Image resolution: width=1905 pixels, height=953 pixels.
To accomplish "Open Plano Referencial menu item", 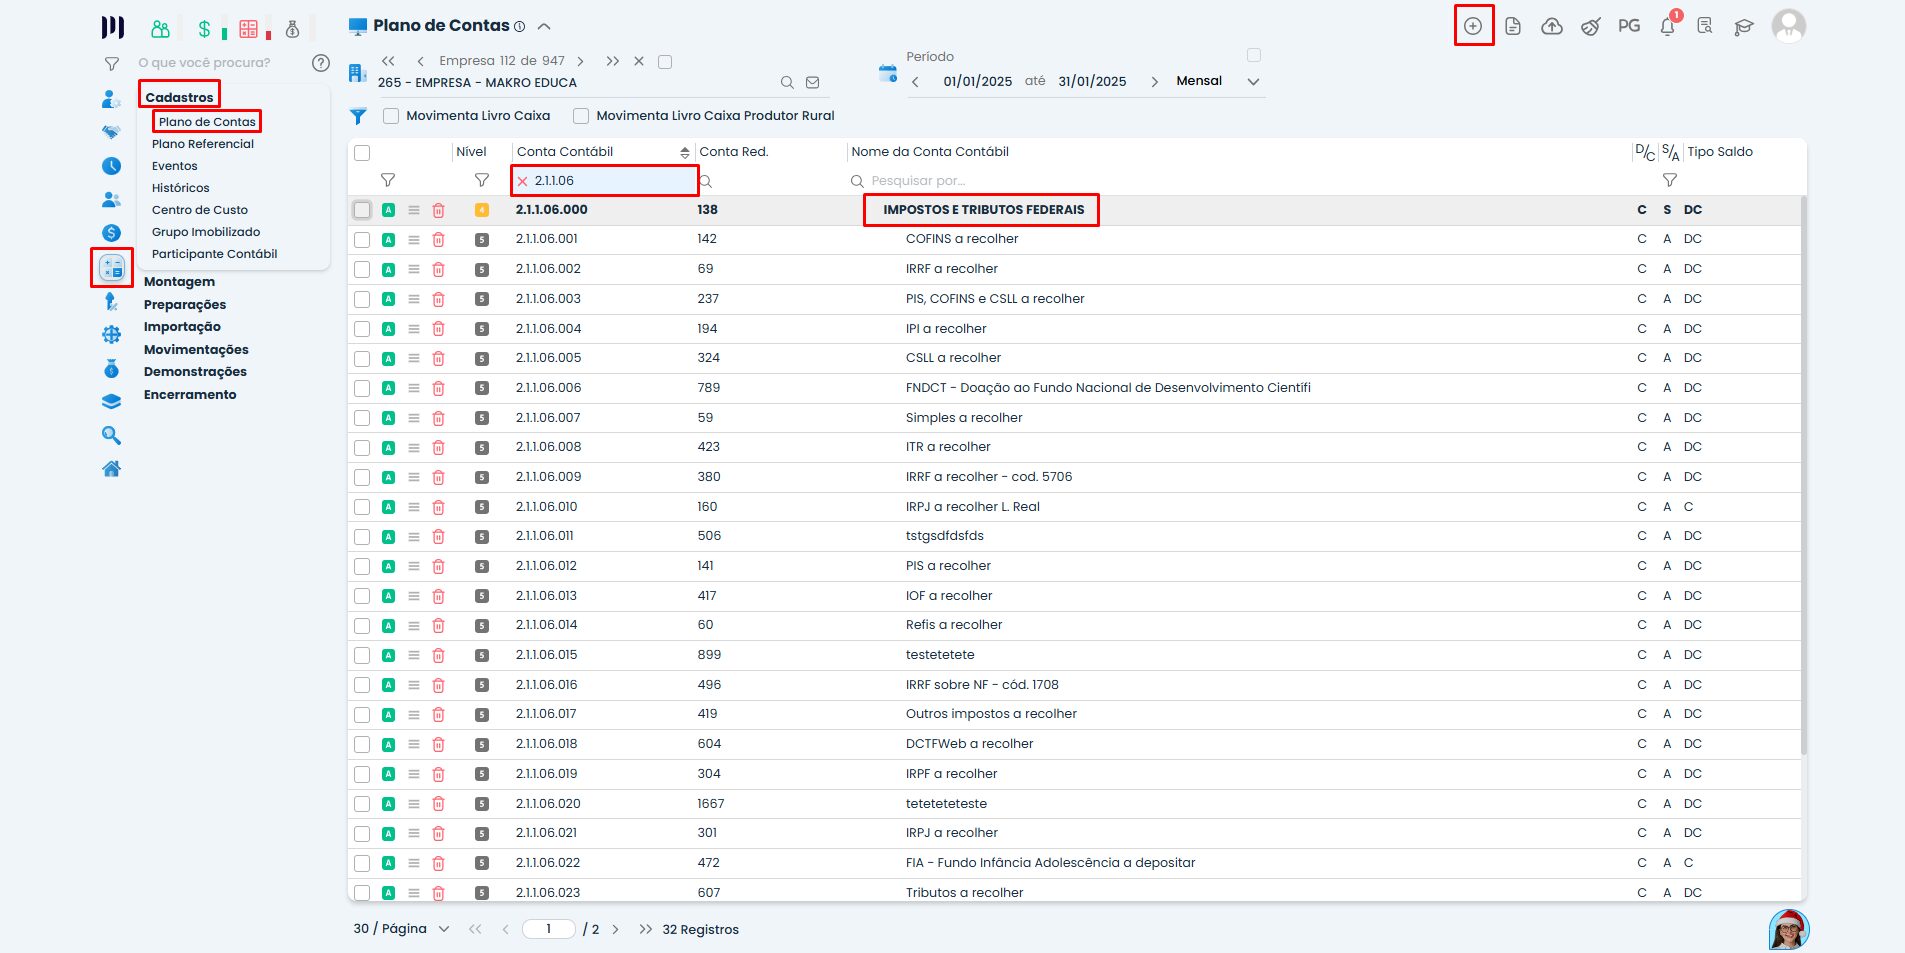I will pos(203,144).
